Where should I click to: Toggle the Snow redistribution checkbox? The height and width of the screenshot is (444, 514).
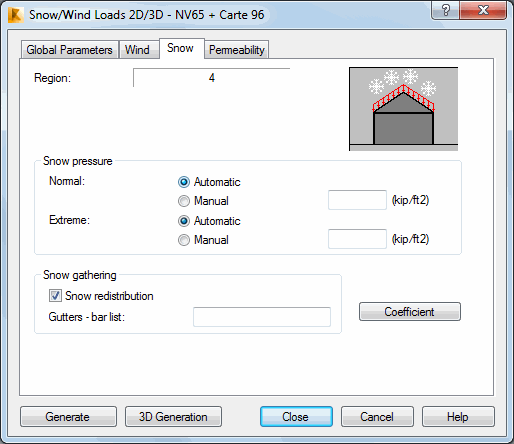pos(55,296)
